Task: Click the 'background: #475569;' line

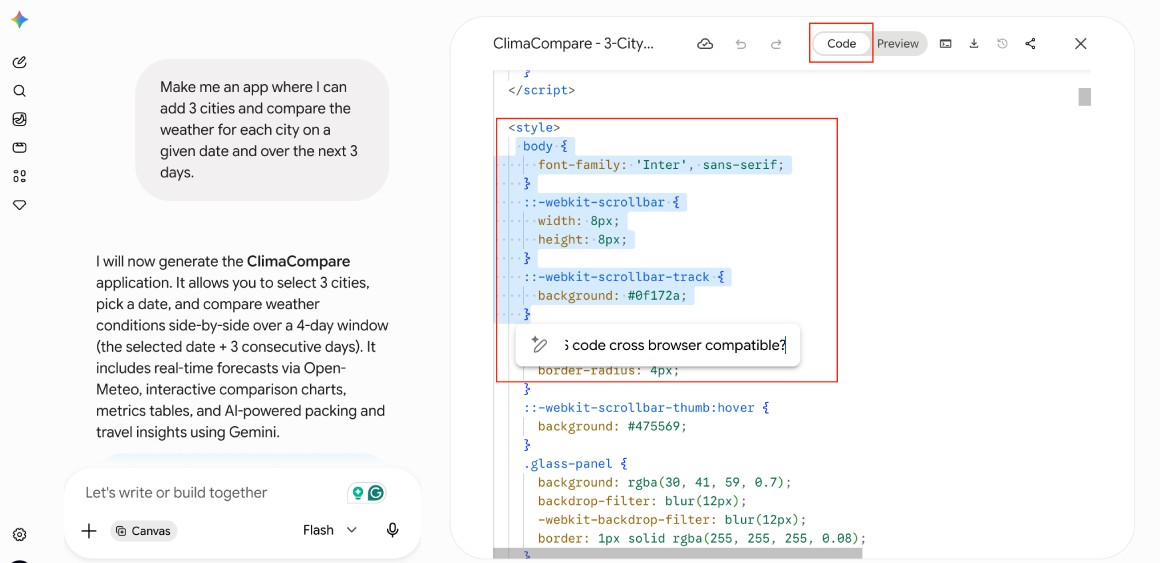Action: point(613,426)
